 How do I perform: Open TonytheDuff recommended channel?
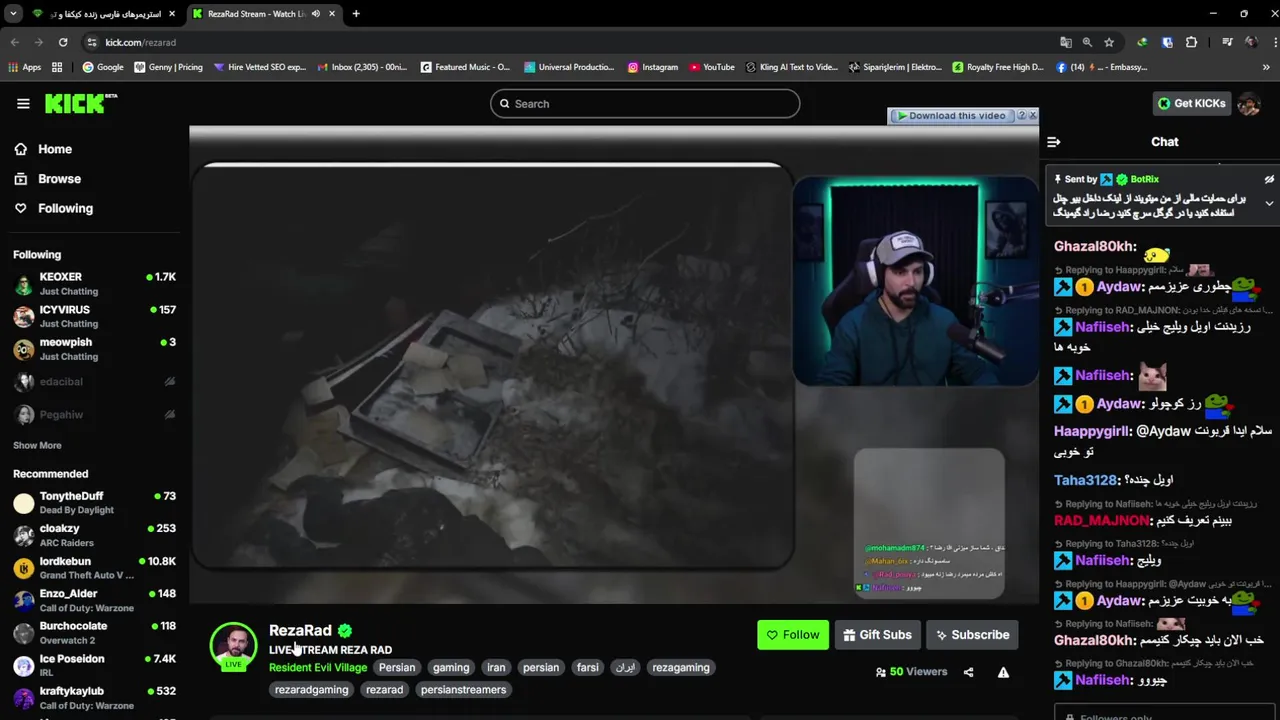coord(94,502)
